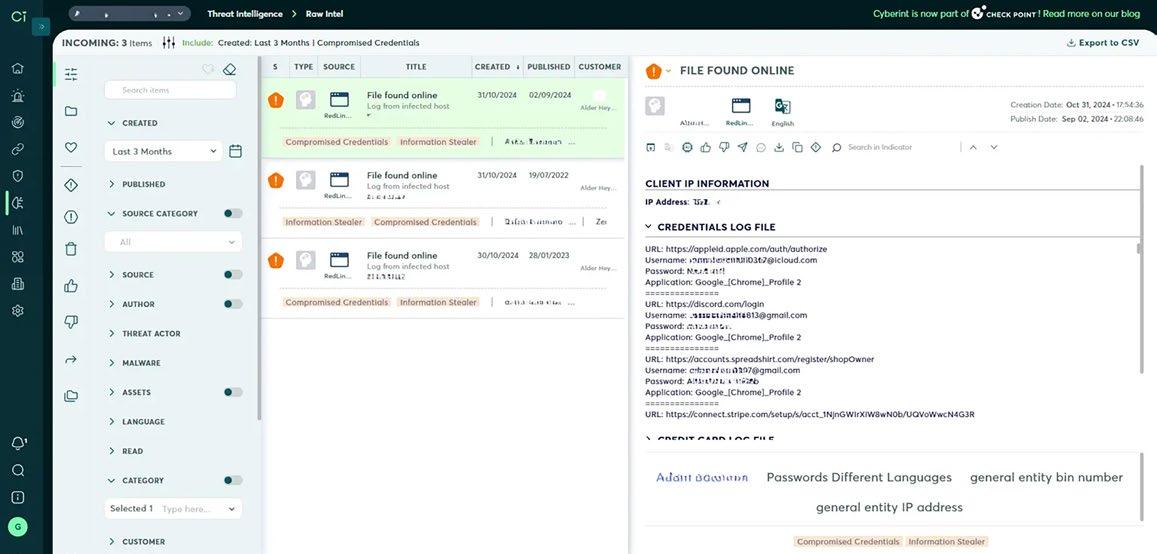Open notifications bell at sidebar bottom
This screenshot has height=554, width=1157.
click(x=18, y=443)
